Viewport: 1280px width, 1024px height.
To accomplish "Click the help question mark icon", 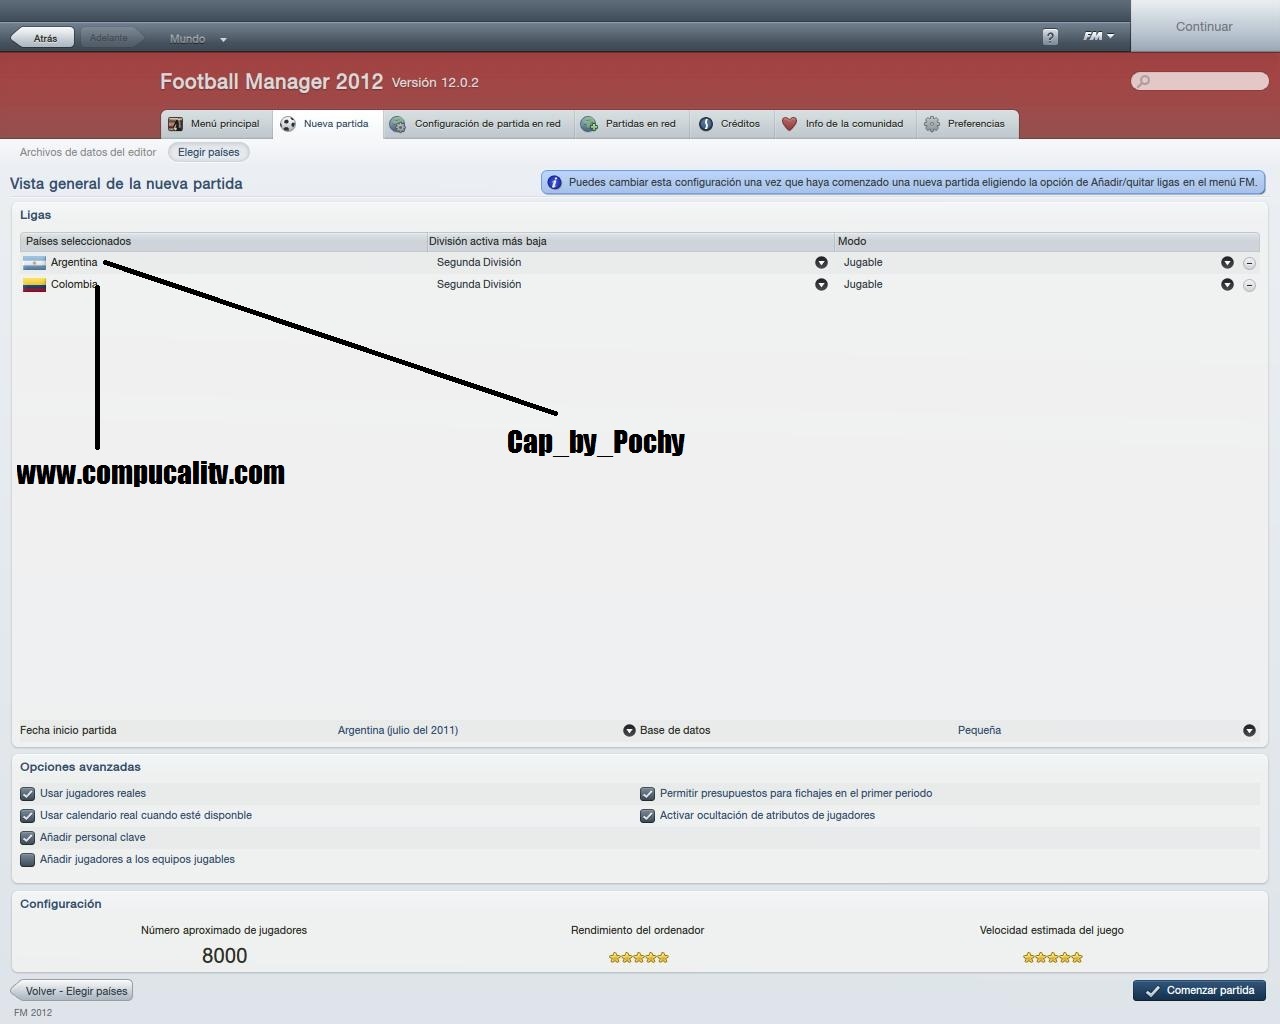I will pyautogui.click(x=1049, y=36).
